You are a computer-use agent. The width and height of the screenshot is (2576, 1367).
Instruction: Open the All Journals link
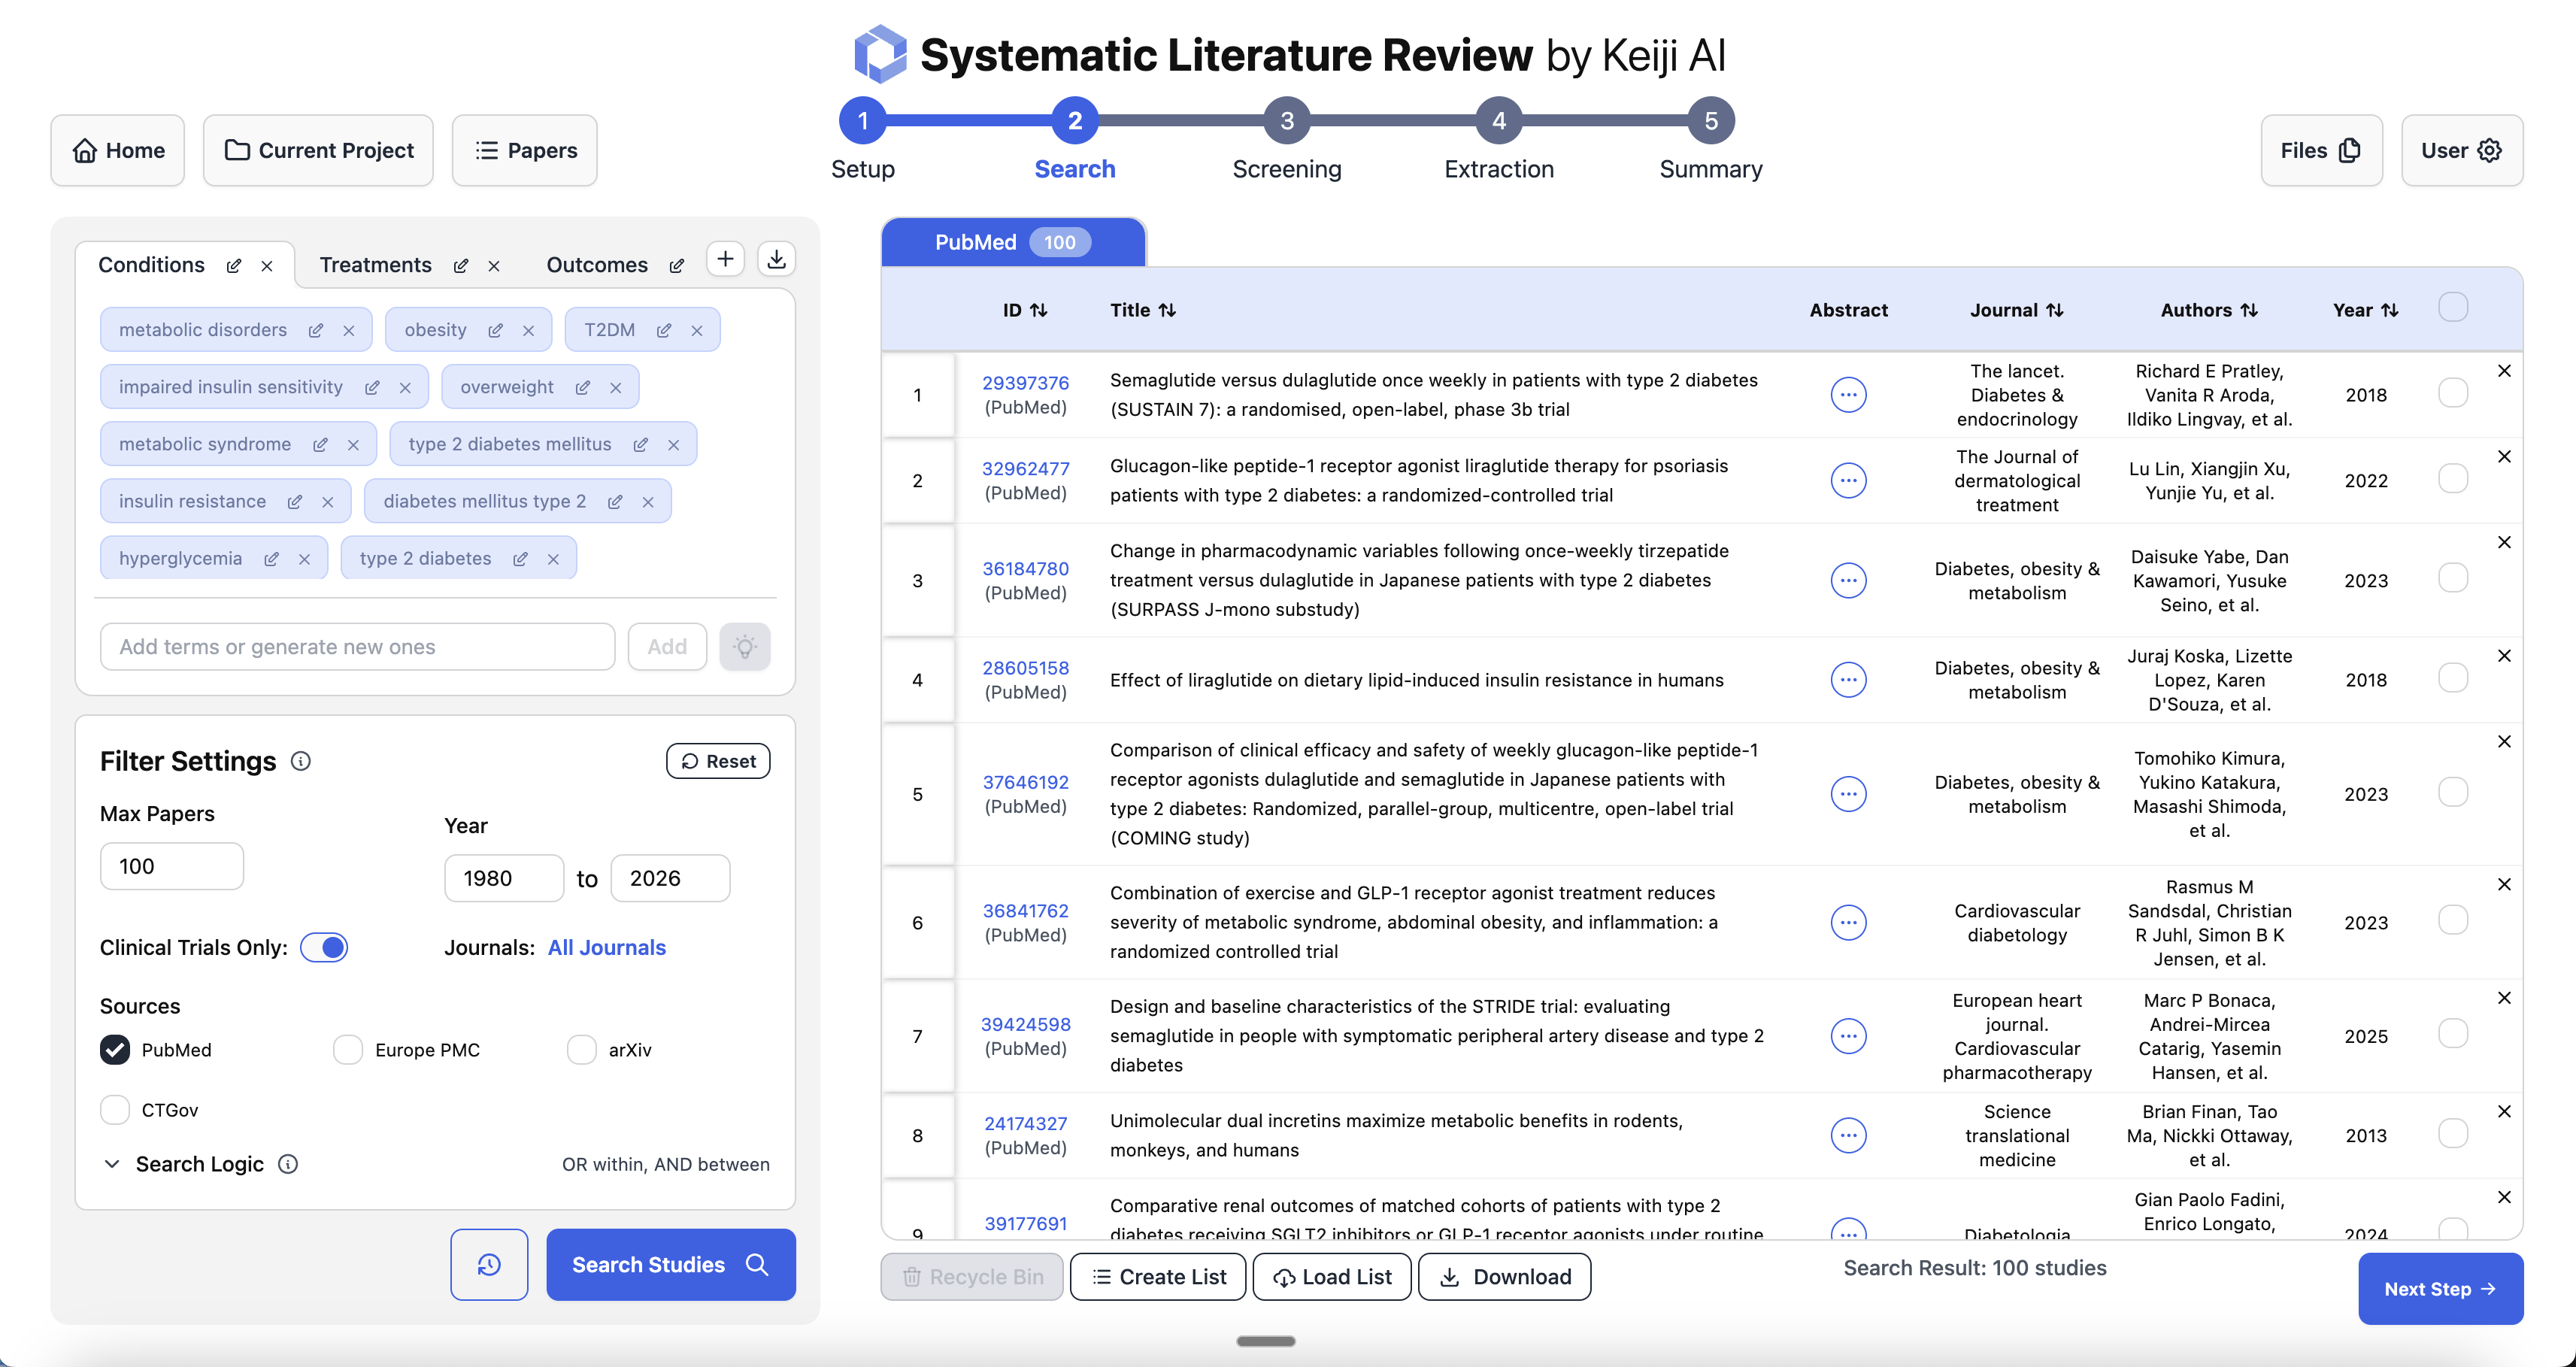coord(606,947)
